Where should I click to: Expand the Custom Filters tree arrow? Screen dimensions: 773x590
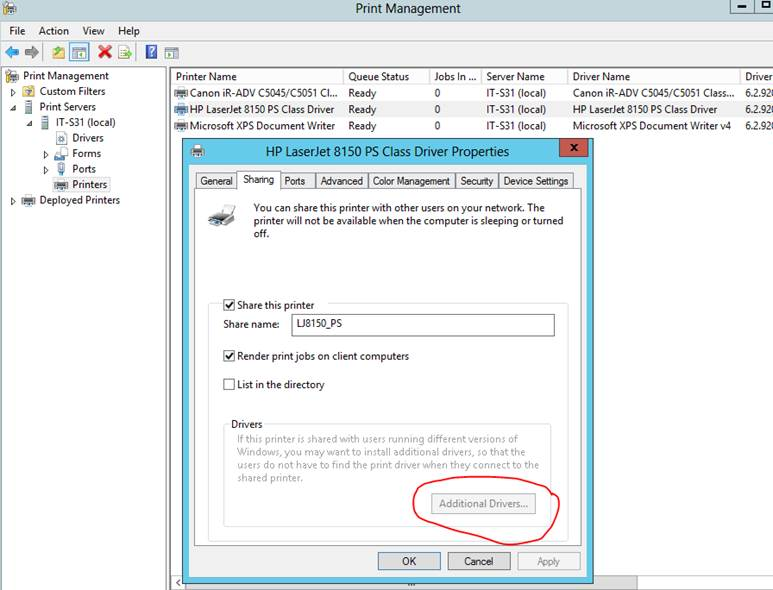(13, 92)
